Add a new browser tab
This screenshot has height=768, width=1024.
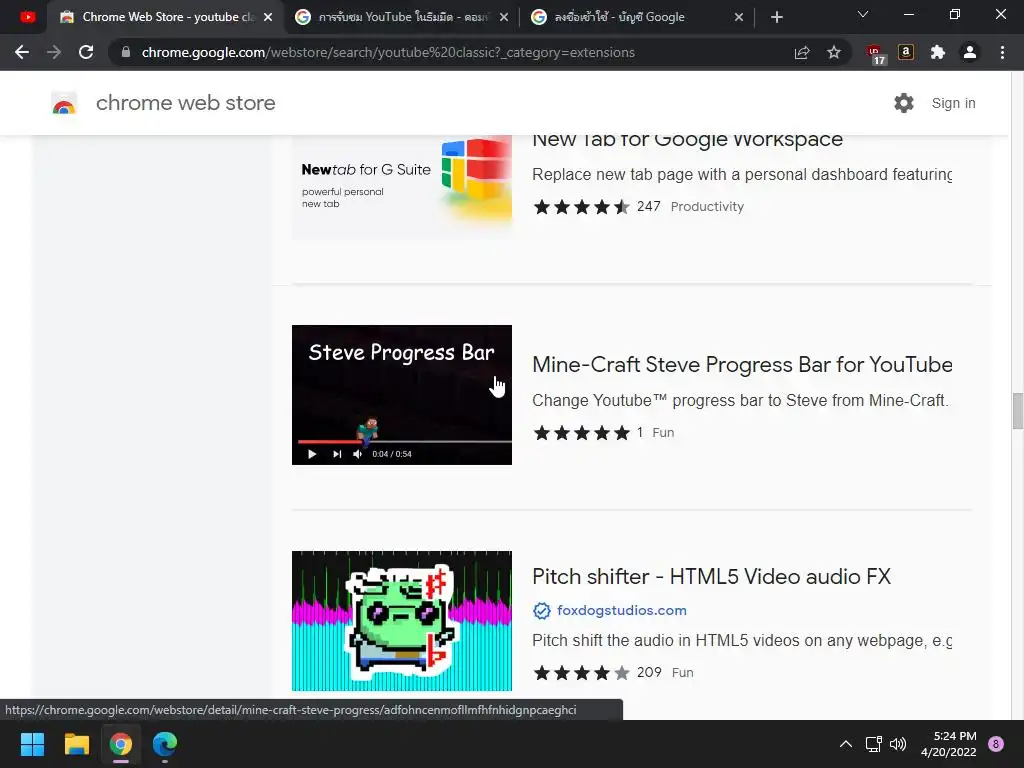(776, 17)
